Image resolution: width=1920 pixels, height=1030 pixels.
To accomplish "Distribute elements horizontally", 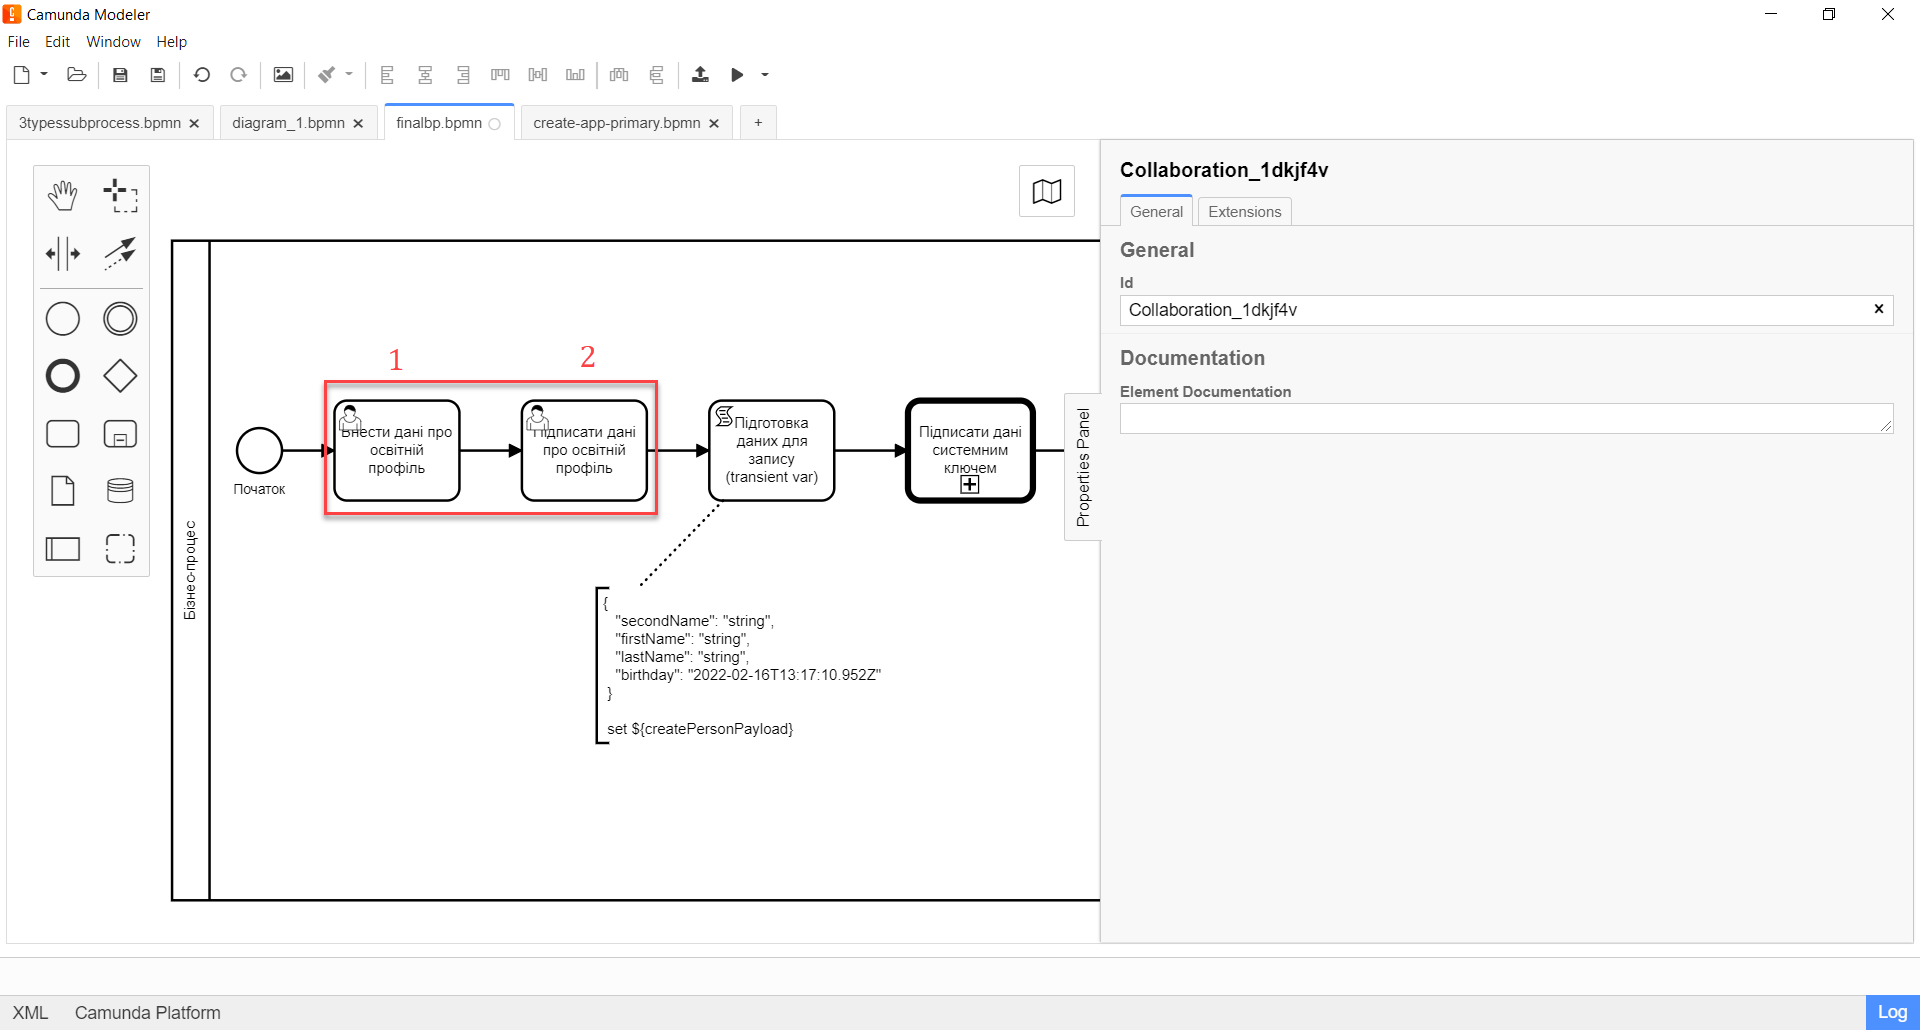I will (x=619, y=75).
